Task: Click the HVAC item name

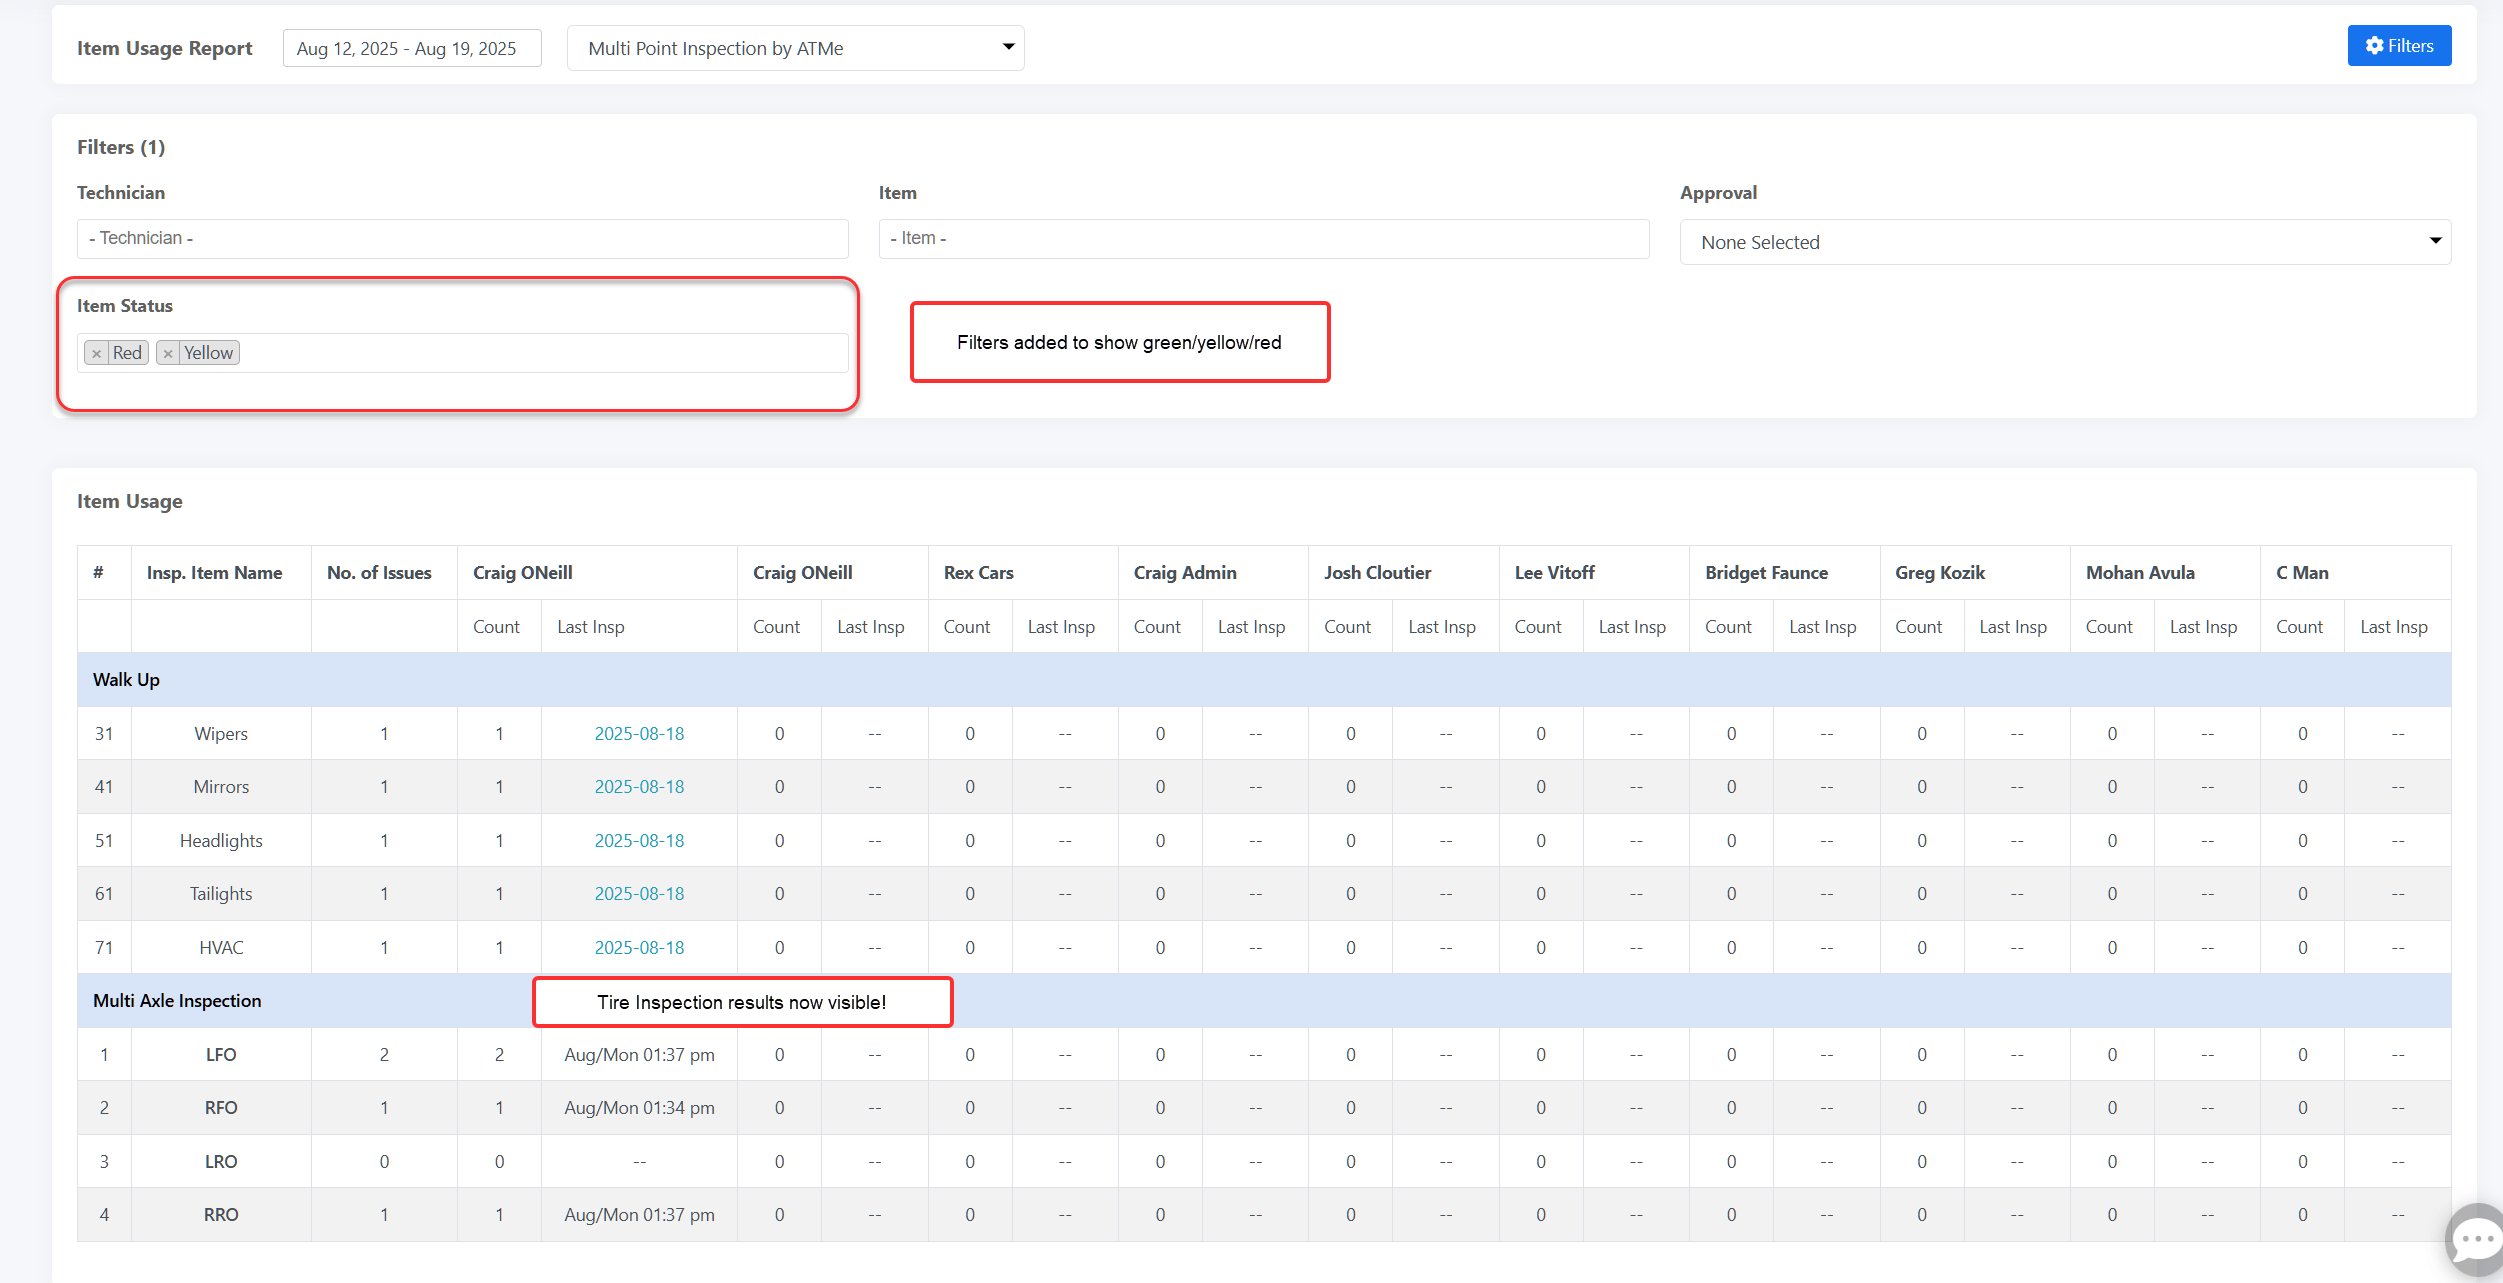Action: click(221, 947)
